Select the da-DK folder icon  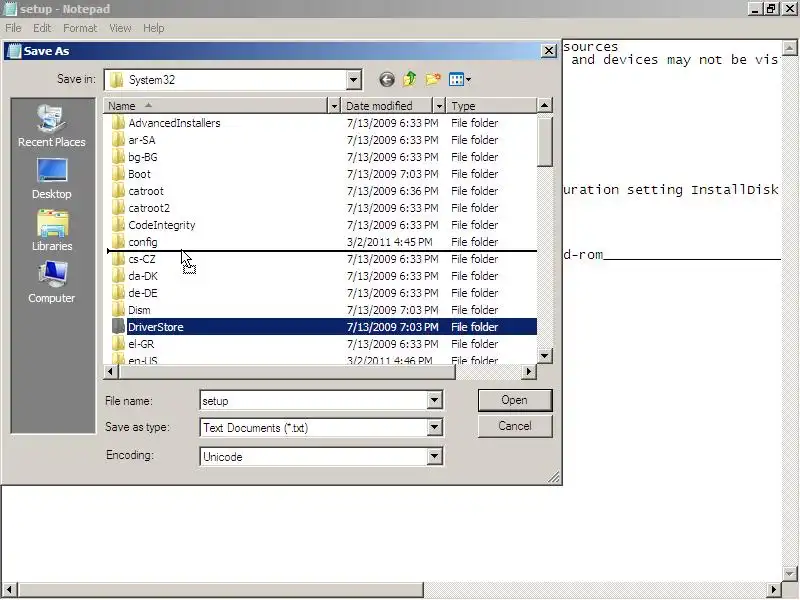[x=118, y=276]
